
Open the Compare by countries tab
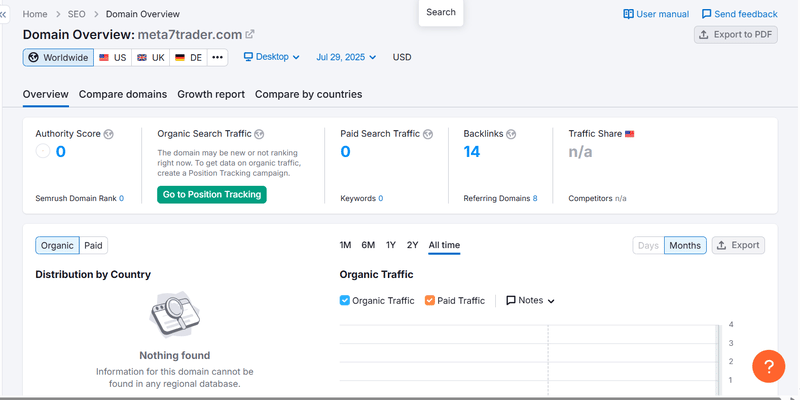click(x=309, y=94)
